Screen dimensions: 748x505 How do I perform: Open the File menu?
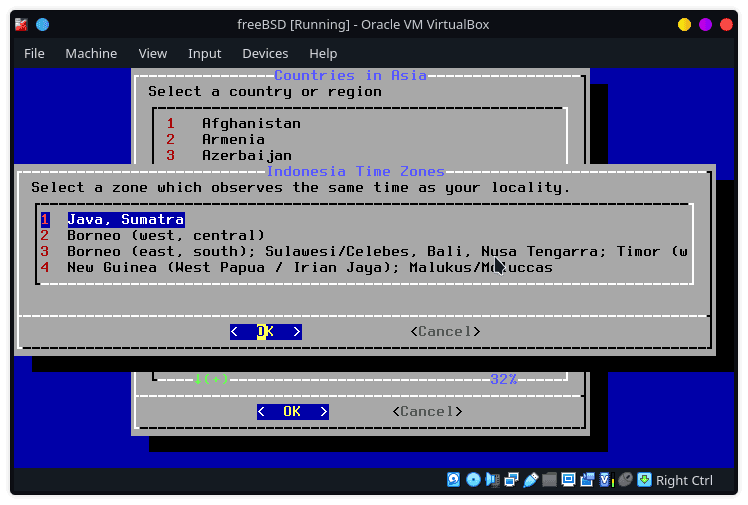tap(34, 53)
